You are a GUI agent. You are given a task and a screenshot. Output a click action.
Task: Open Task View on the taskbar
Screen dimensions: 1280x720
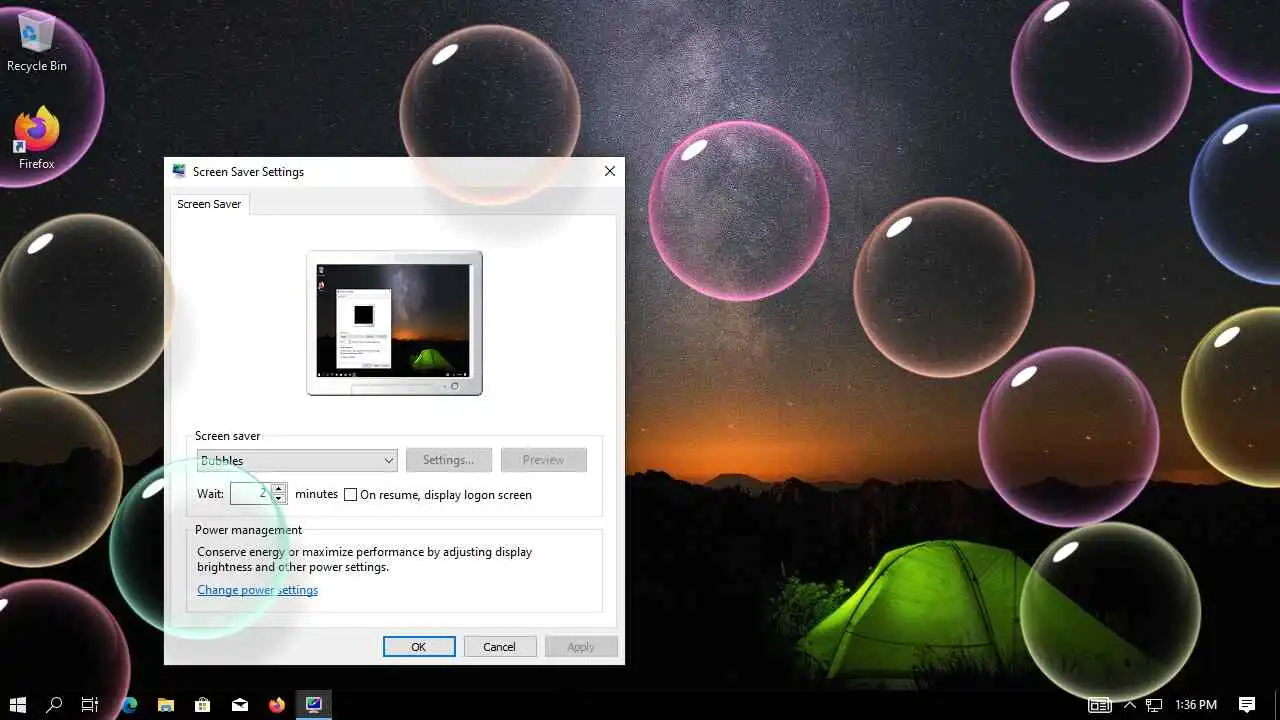point(90,704)
